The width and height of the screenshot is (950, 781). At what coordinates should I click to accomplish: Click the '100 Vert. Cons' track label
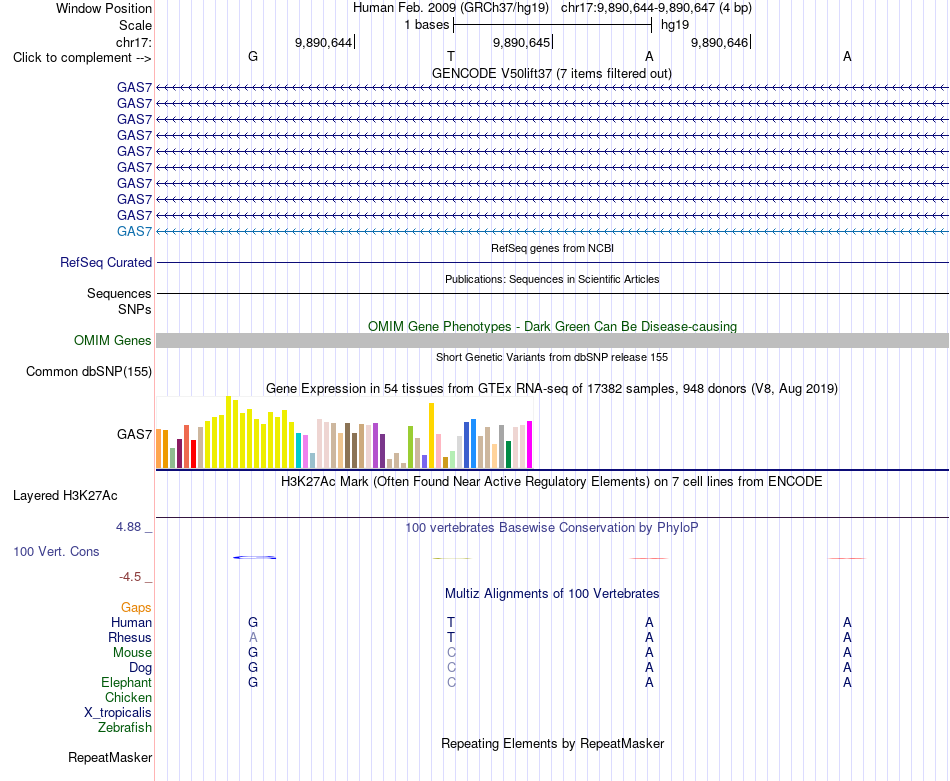56,551
